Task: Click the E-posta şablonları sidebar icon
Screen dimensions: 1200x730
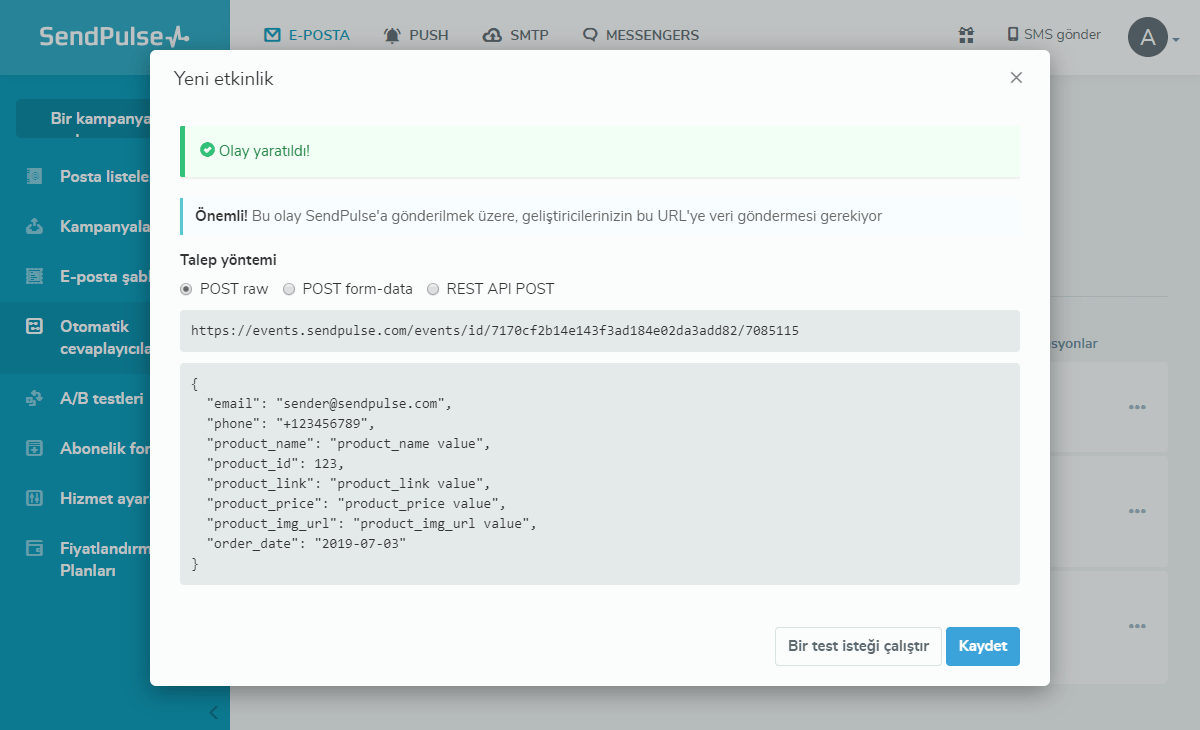Action: (35, 275)
